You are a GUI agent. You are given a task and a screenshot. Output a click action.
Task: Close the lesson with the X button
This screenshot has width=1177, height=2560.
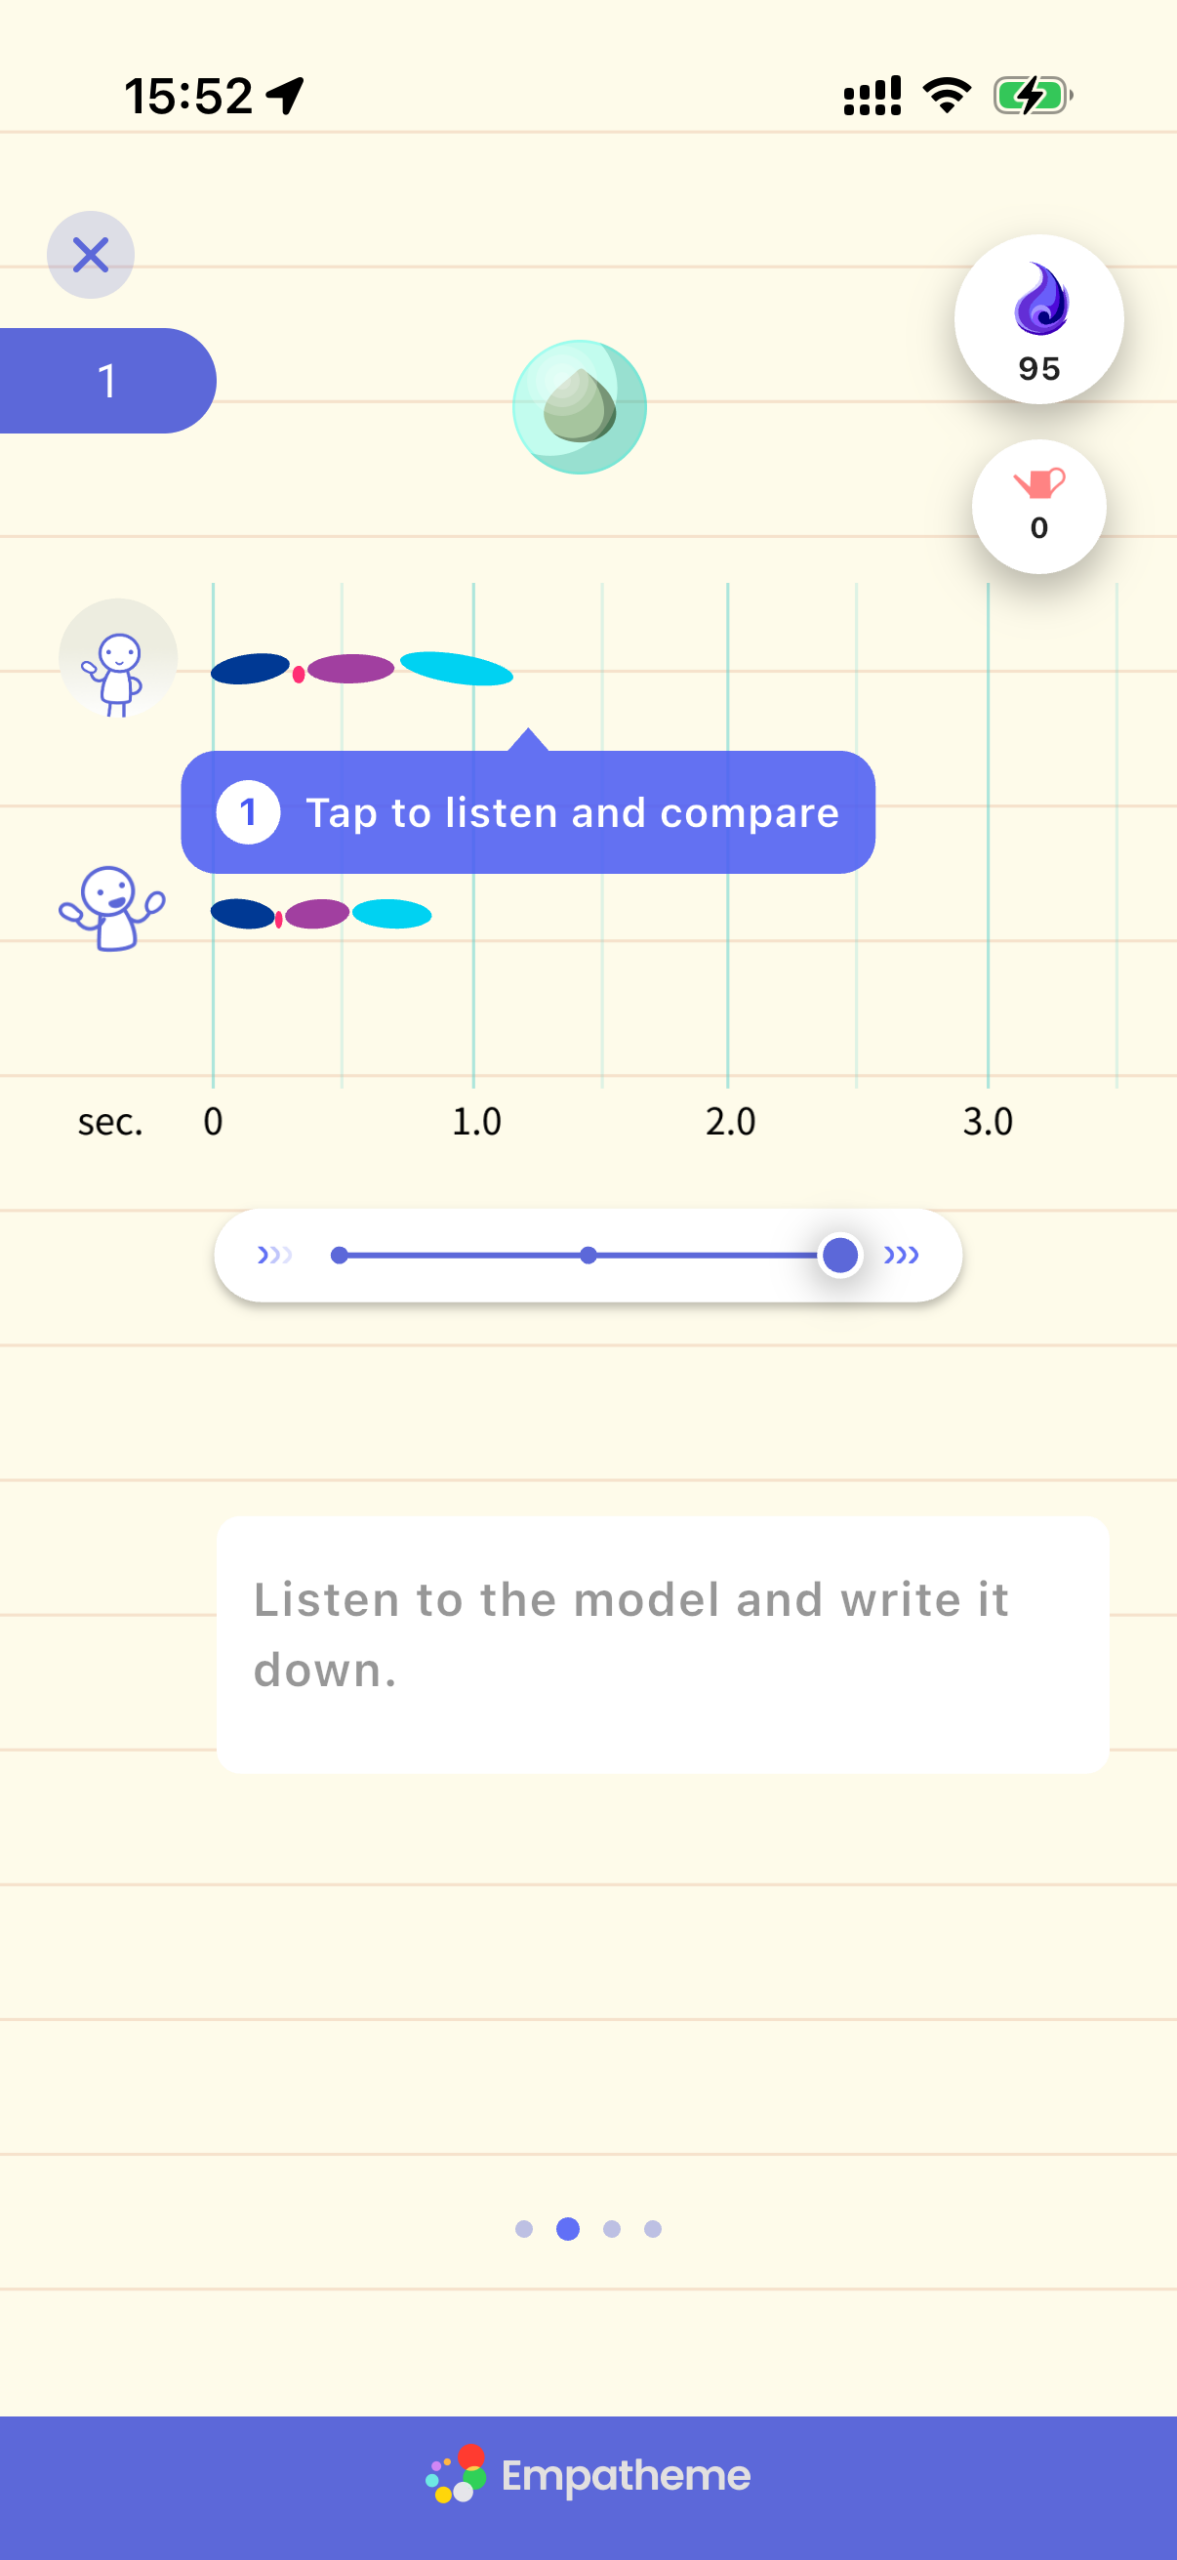[x=90, y=255]
